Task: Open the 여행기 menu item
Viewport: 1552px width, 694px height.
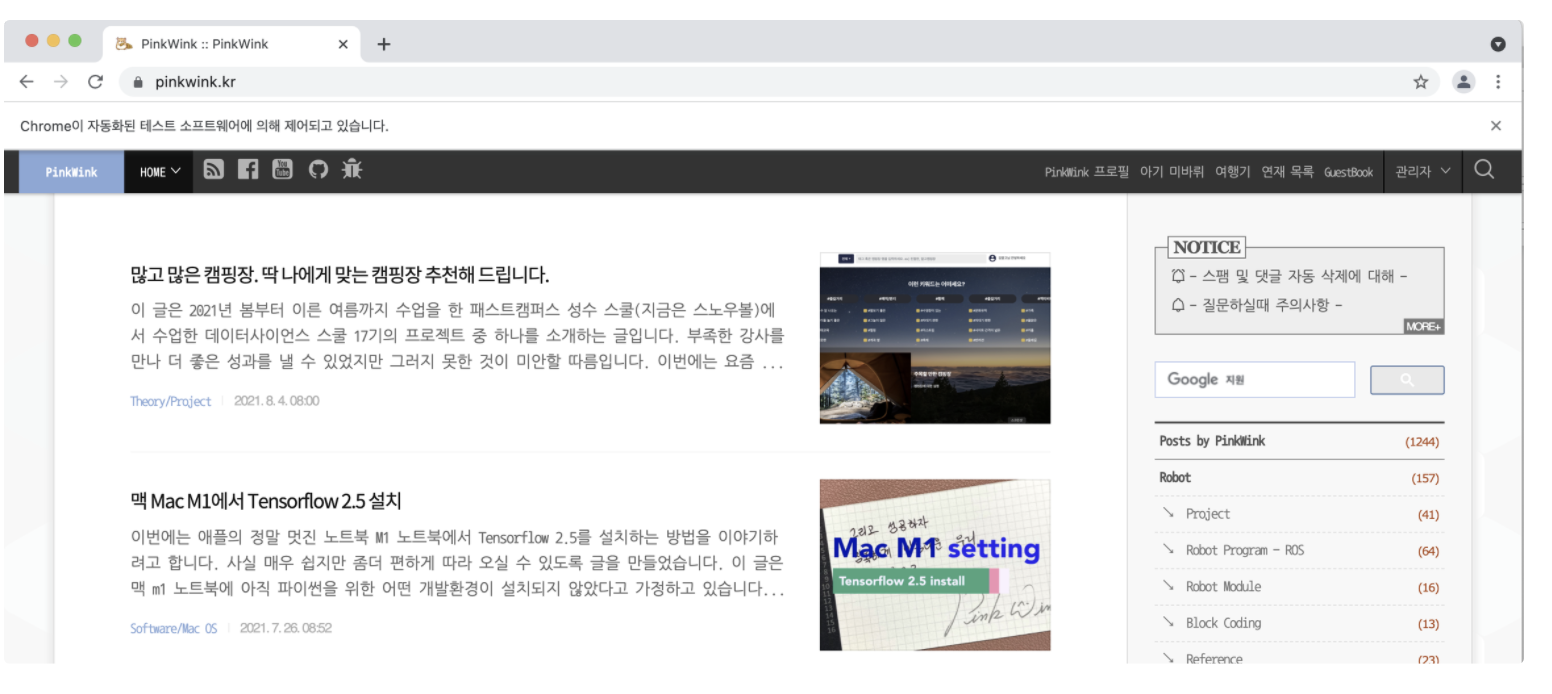Action: pos(1232,172)
